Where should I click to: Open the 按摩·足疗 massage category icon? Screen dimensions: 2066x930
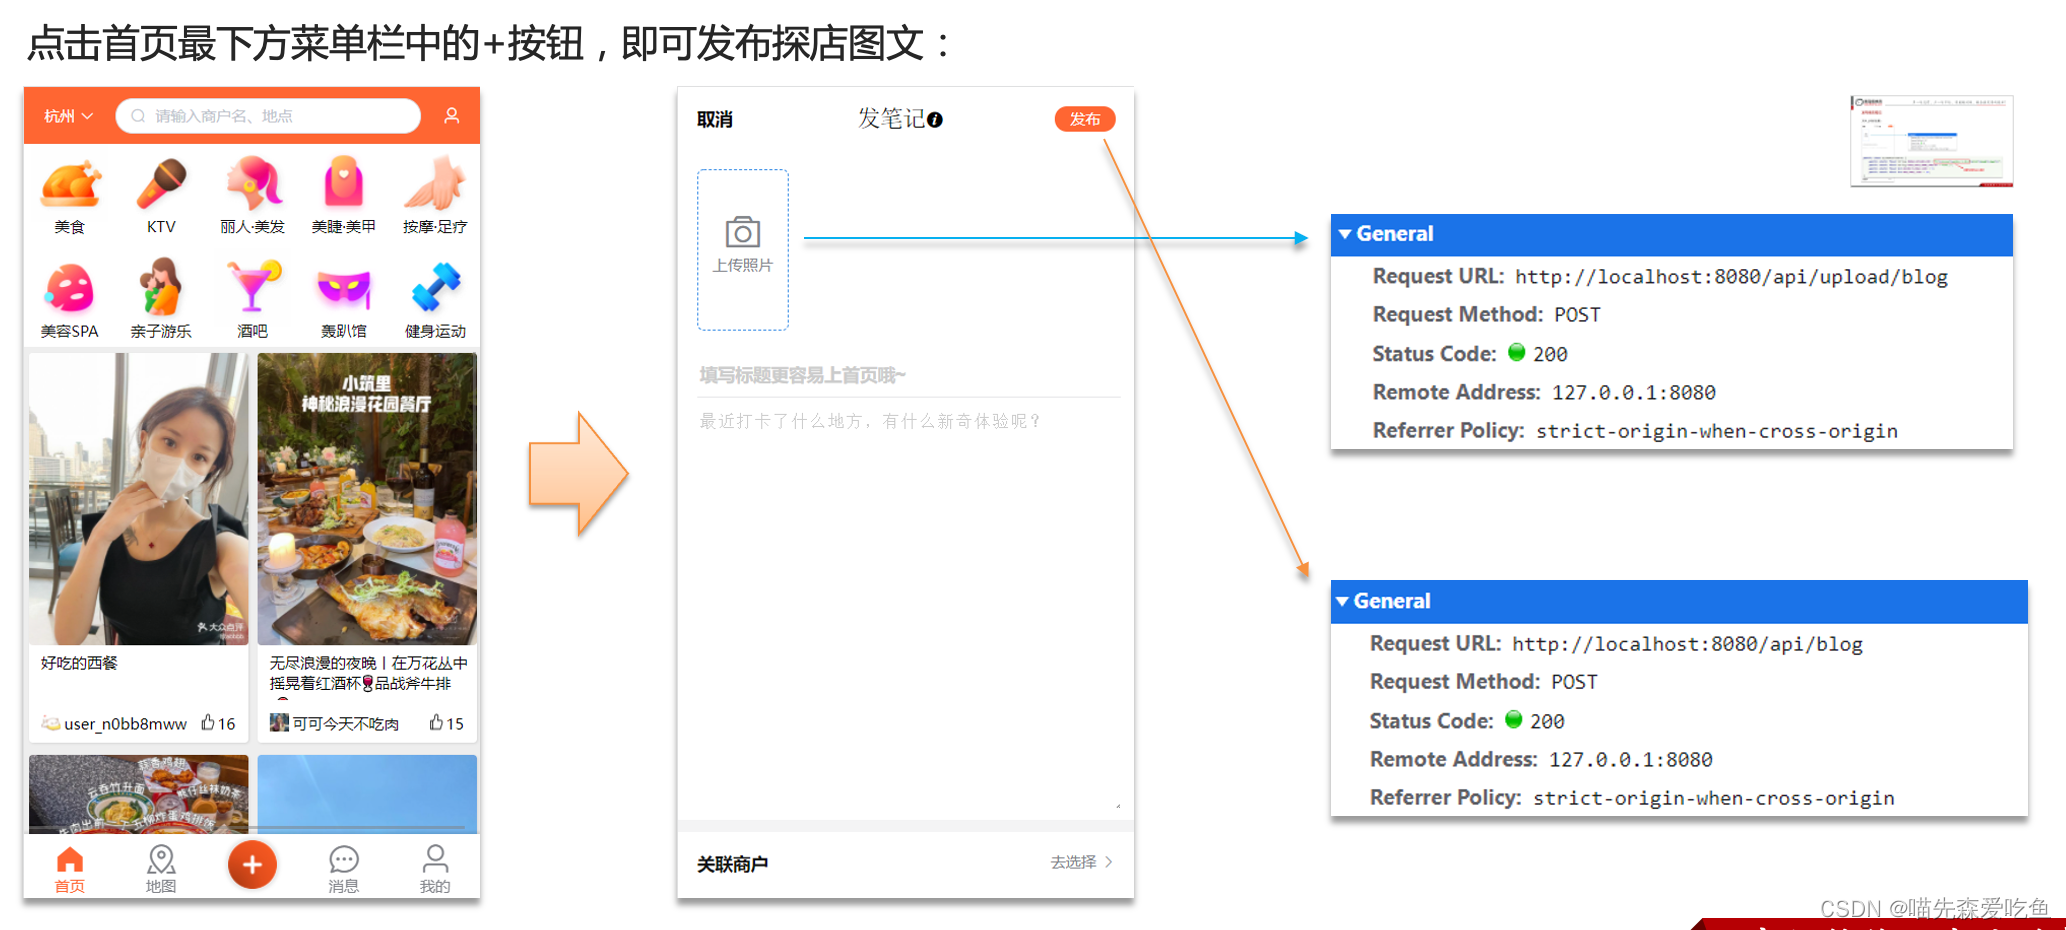pyautogui.click(x=435, y=184)
